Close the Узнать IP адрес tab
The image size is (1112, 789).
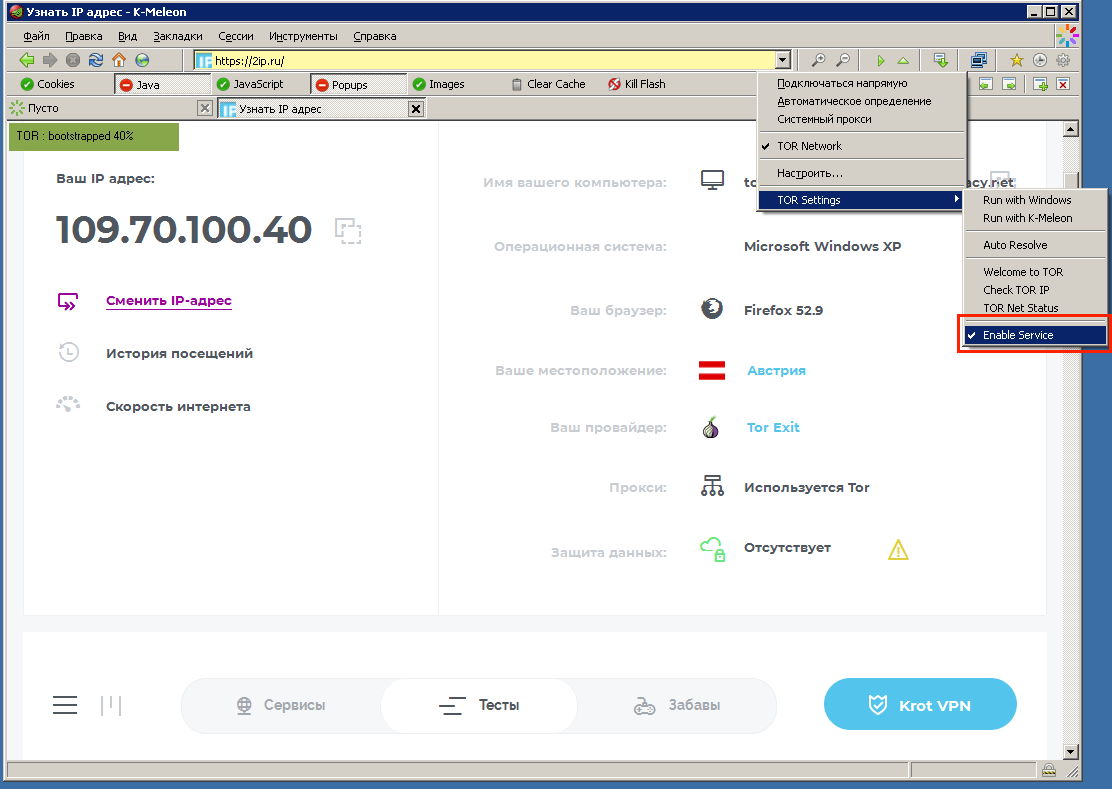(x=416, y=108)
